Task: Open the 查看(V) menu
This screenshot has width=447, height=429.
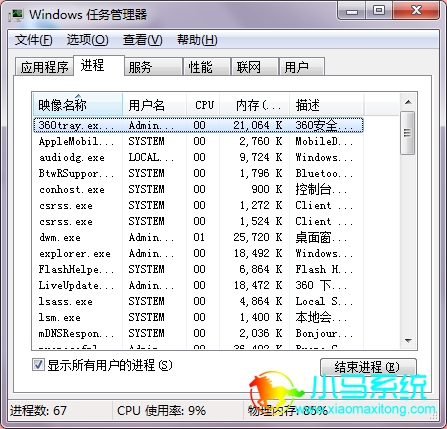Action: tap(142, 40)
